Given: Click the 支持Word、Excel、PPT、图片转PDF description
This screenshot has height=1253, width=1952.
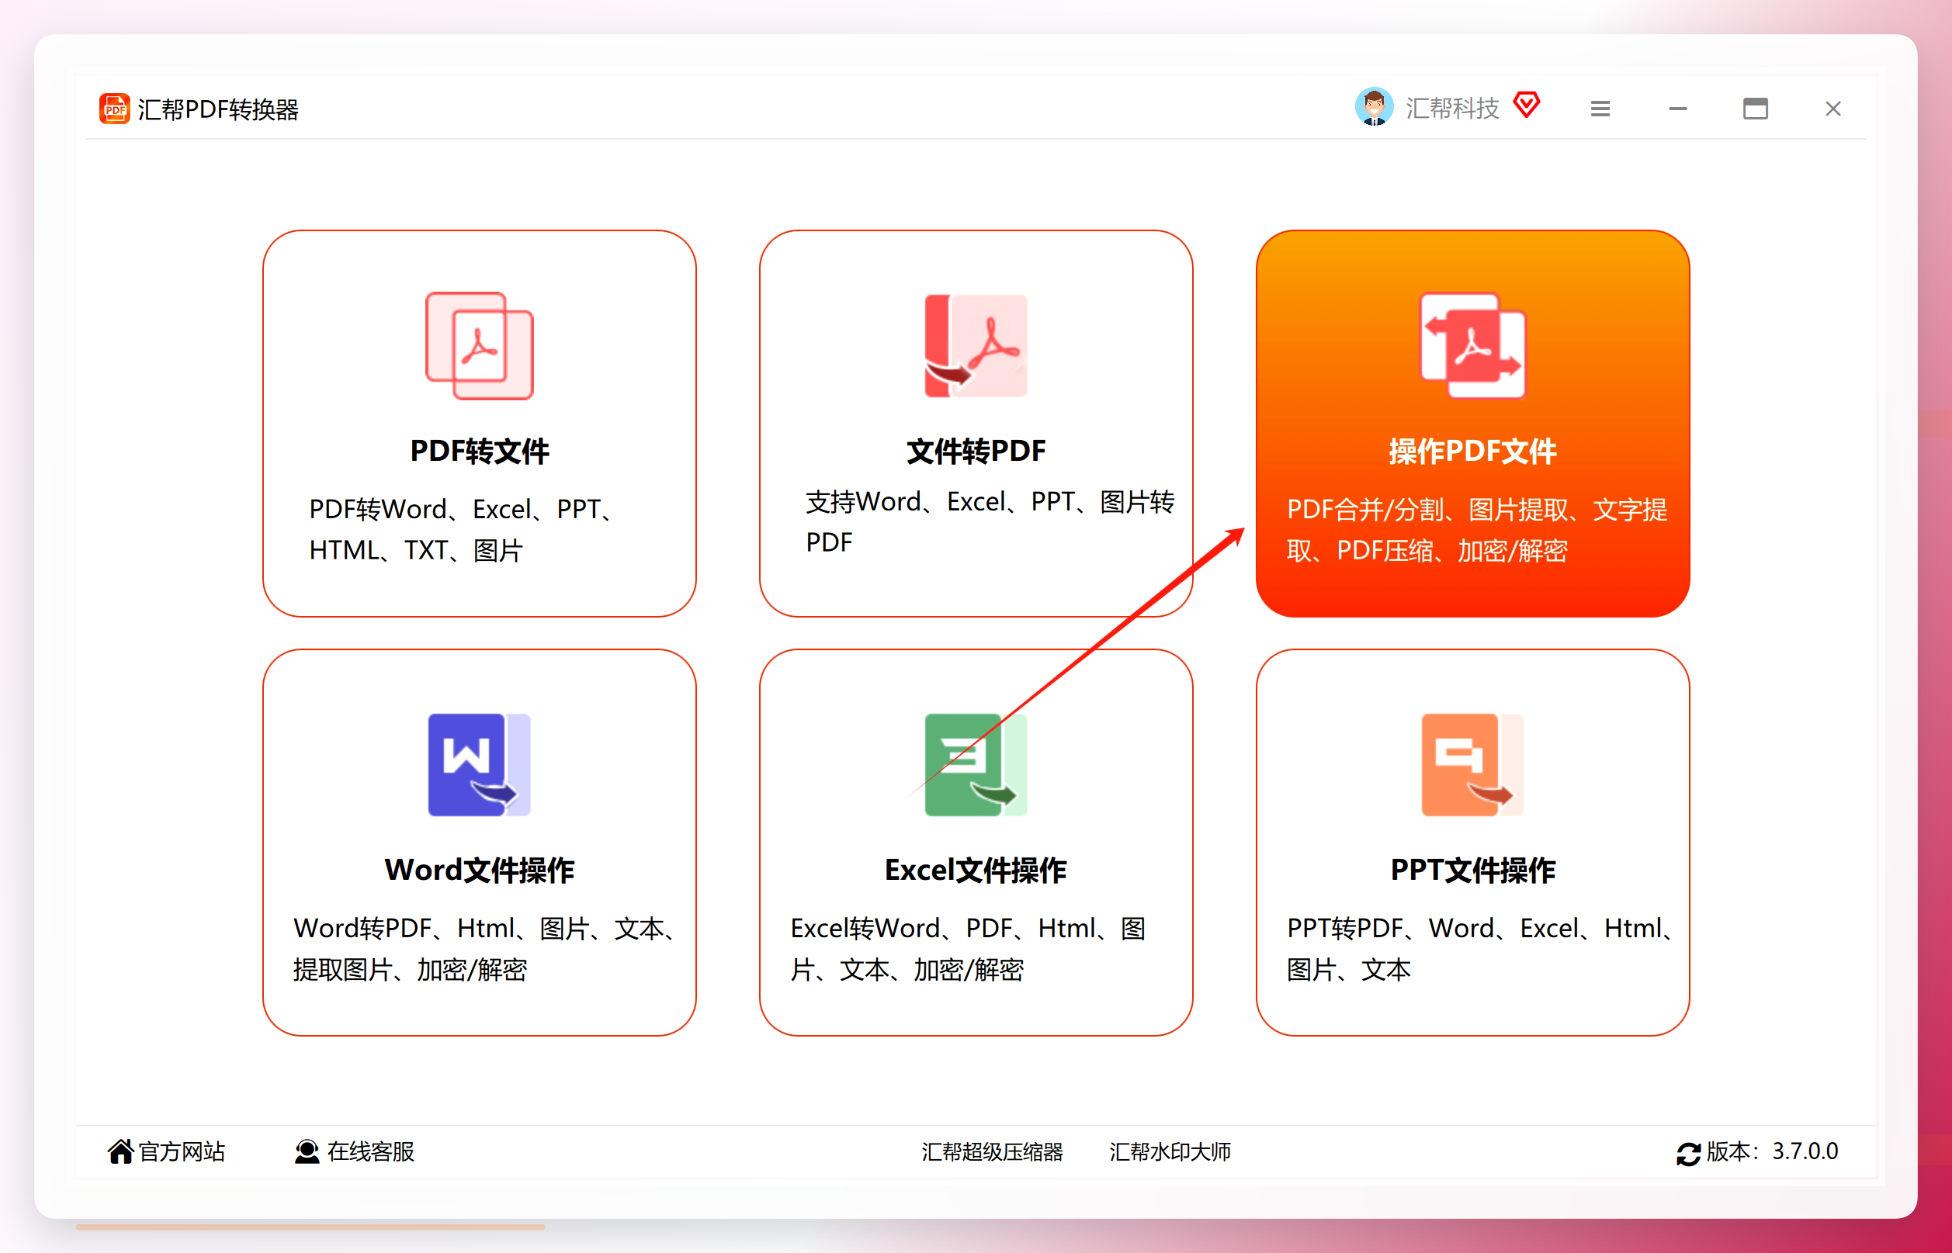Looking at the screenshot, I should point(990,522).
